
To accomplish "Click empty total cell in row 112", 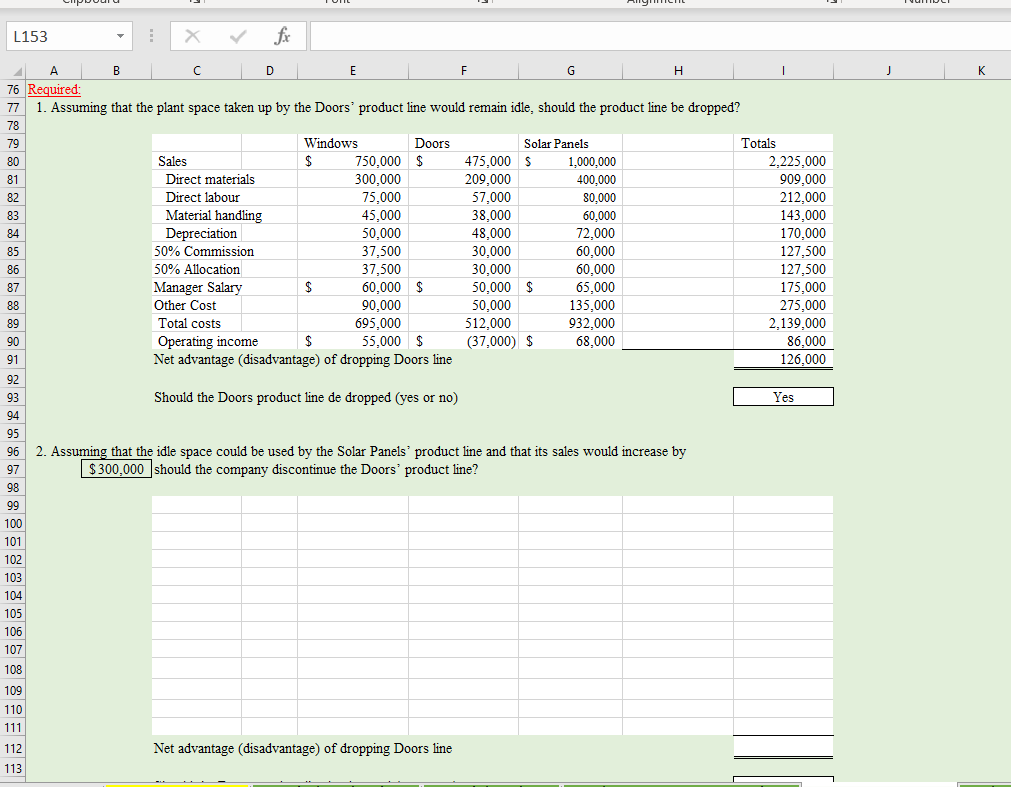I will 783,748.
